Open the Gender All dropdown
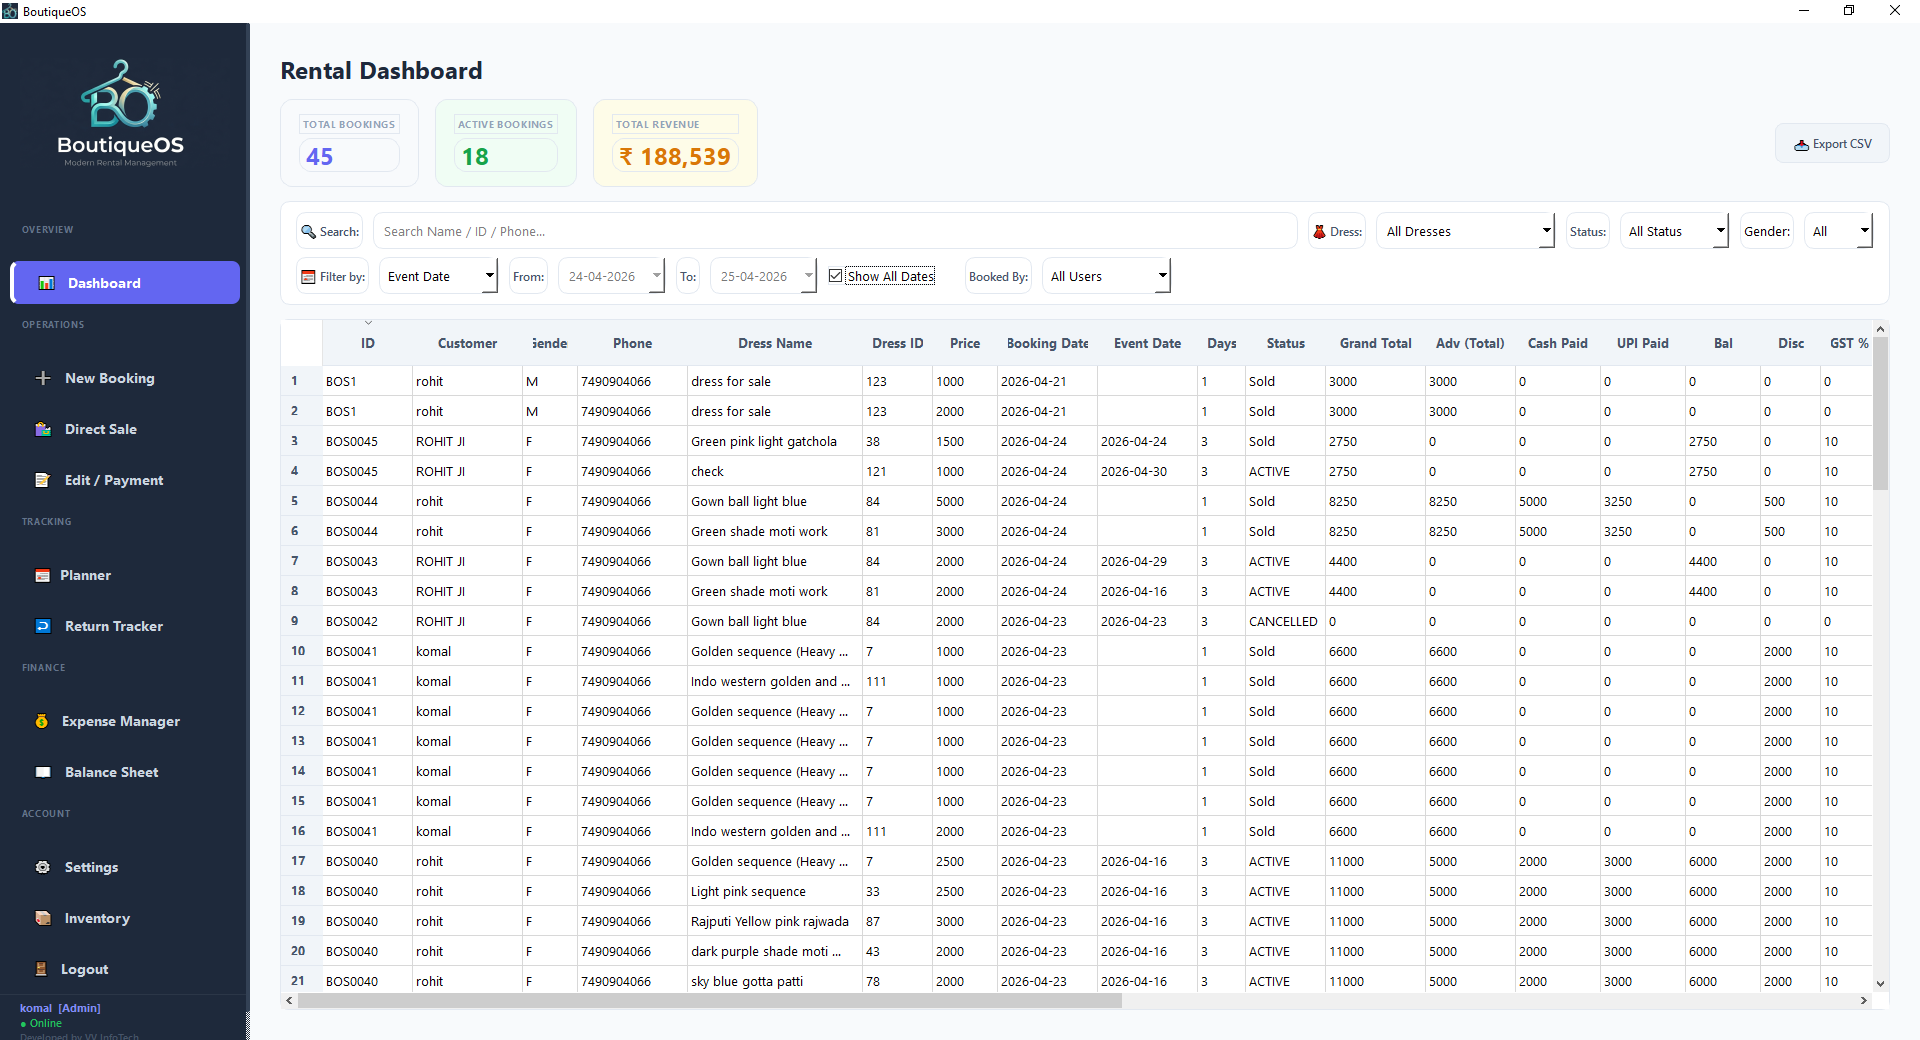 pyautogui.click(x=1838, y=231)
